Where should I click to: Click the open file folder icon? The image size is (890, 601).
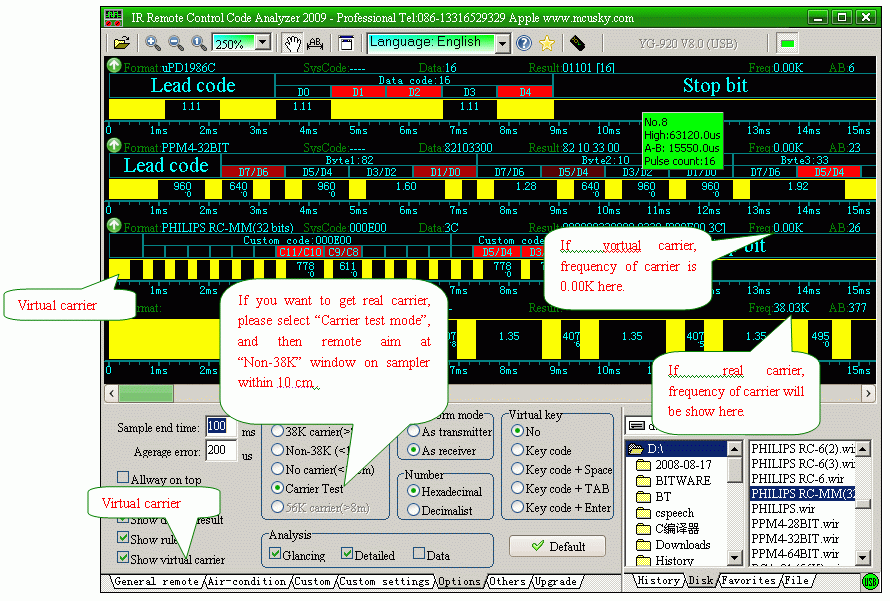121,43
